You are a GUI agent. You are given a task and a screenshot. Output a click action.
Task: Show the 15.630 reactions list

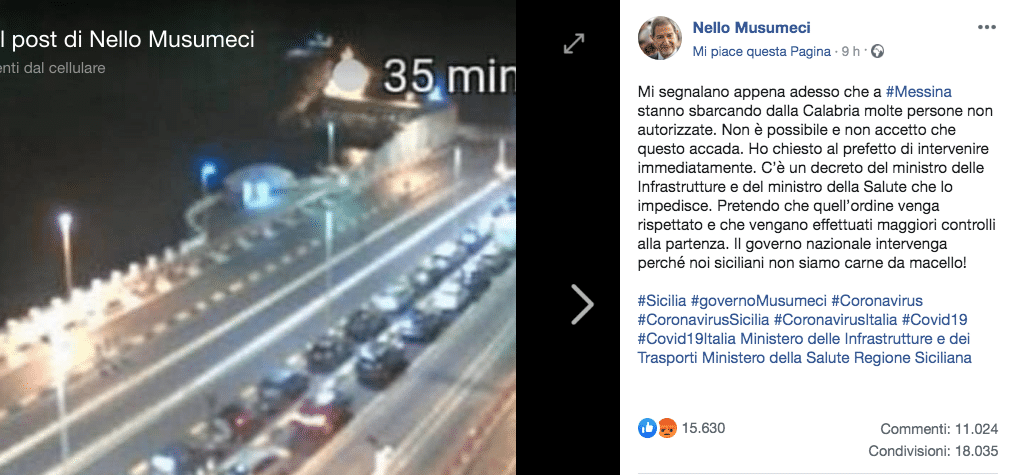(x=703, y=428)
